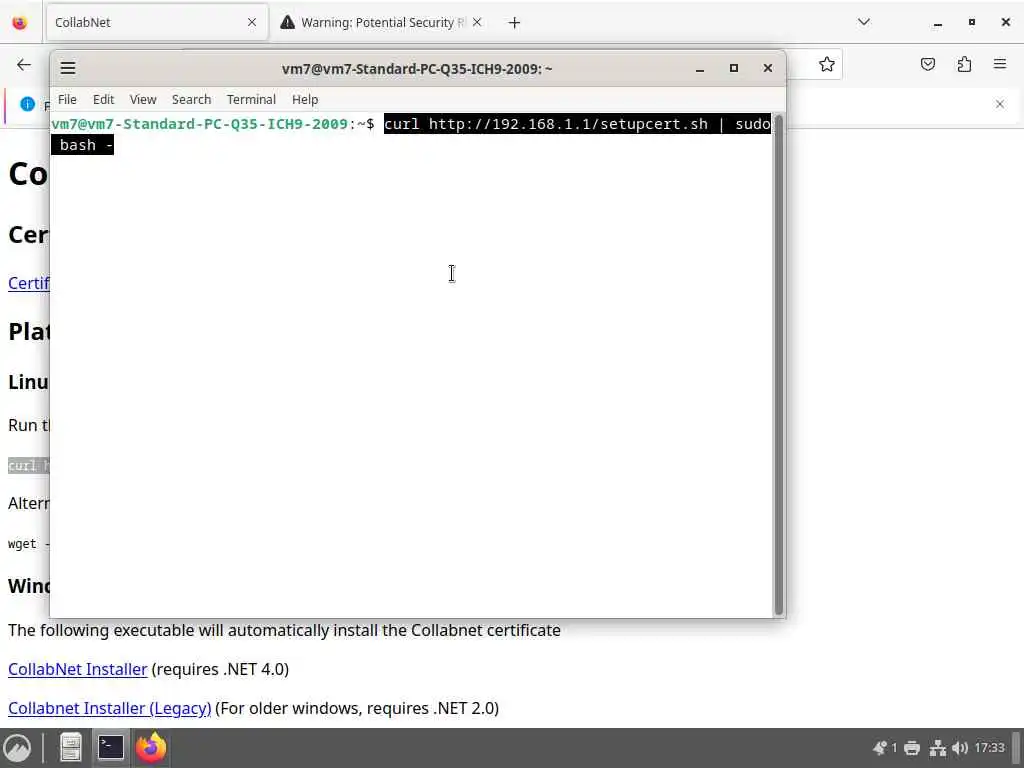
Task: Close the CollabNet tab
Action: (x=252, y=22)
